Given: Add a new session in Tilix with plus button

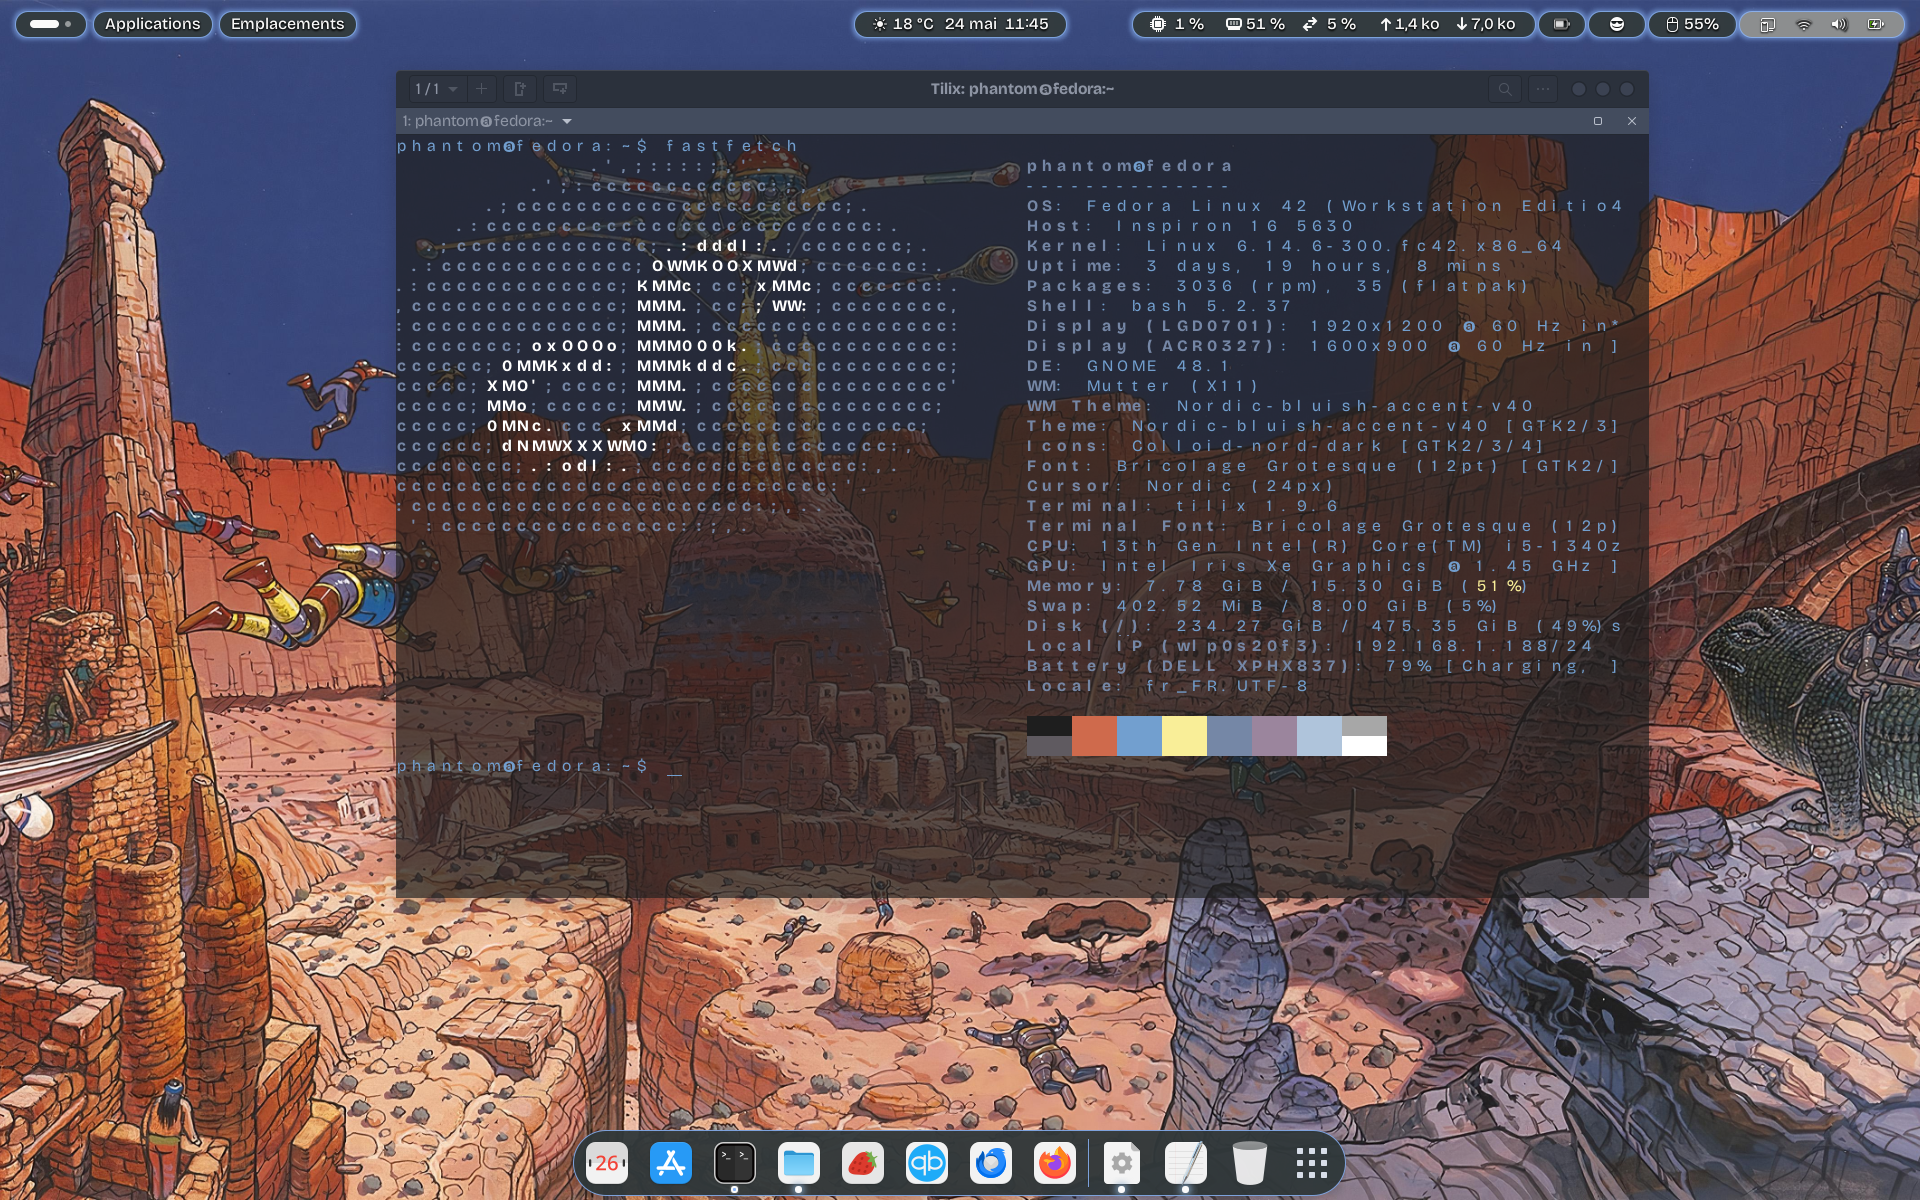Looking at the screenshot, I should [481, 89].
